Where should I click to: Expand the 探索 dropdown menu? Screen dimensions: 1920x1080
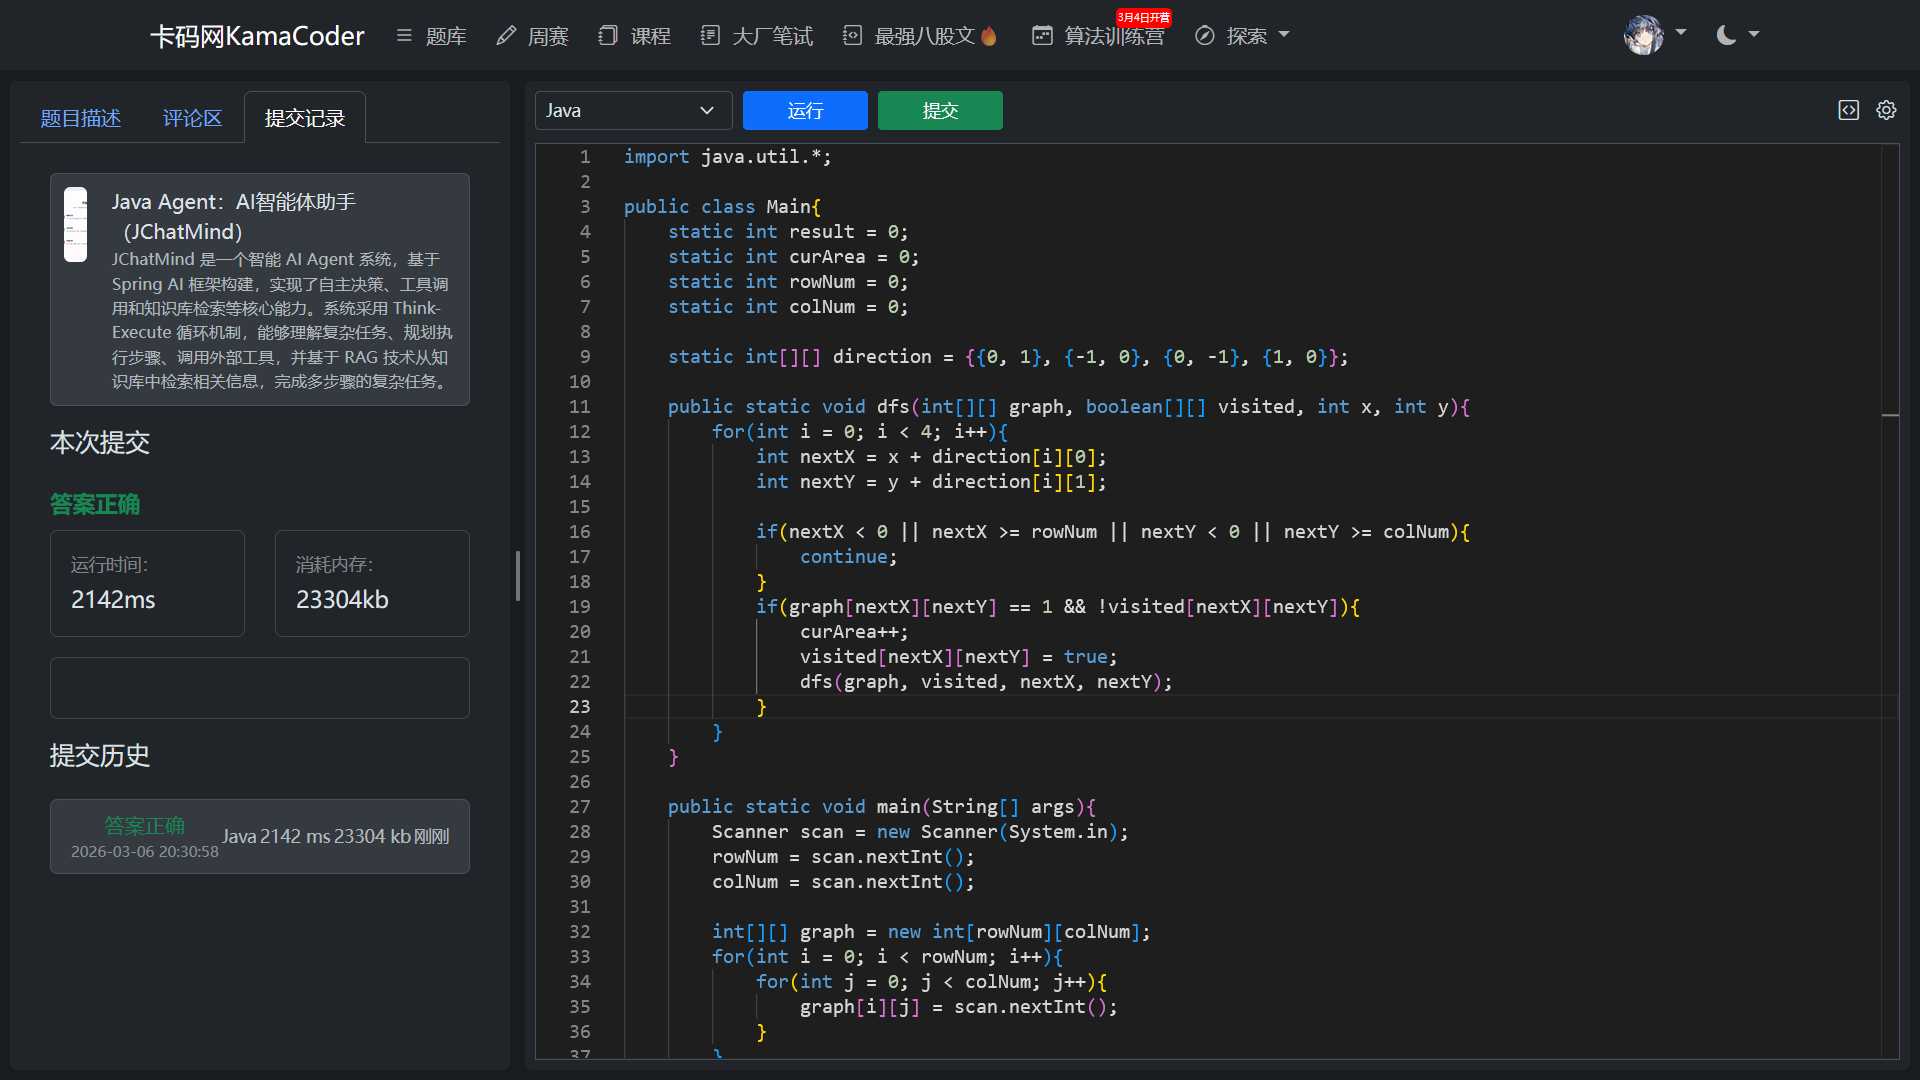(x=1284, y=35)
